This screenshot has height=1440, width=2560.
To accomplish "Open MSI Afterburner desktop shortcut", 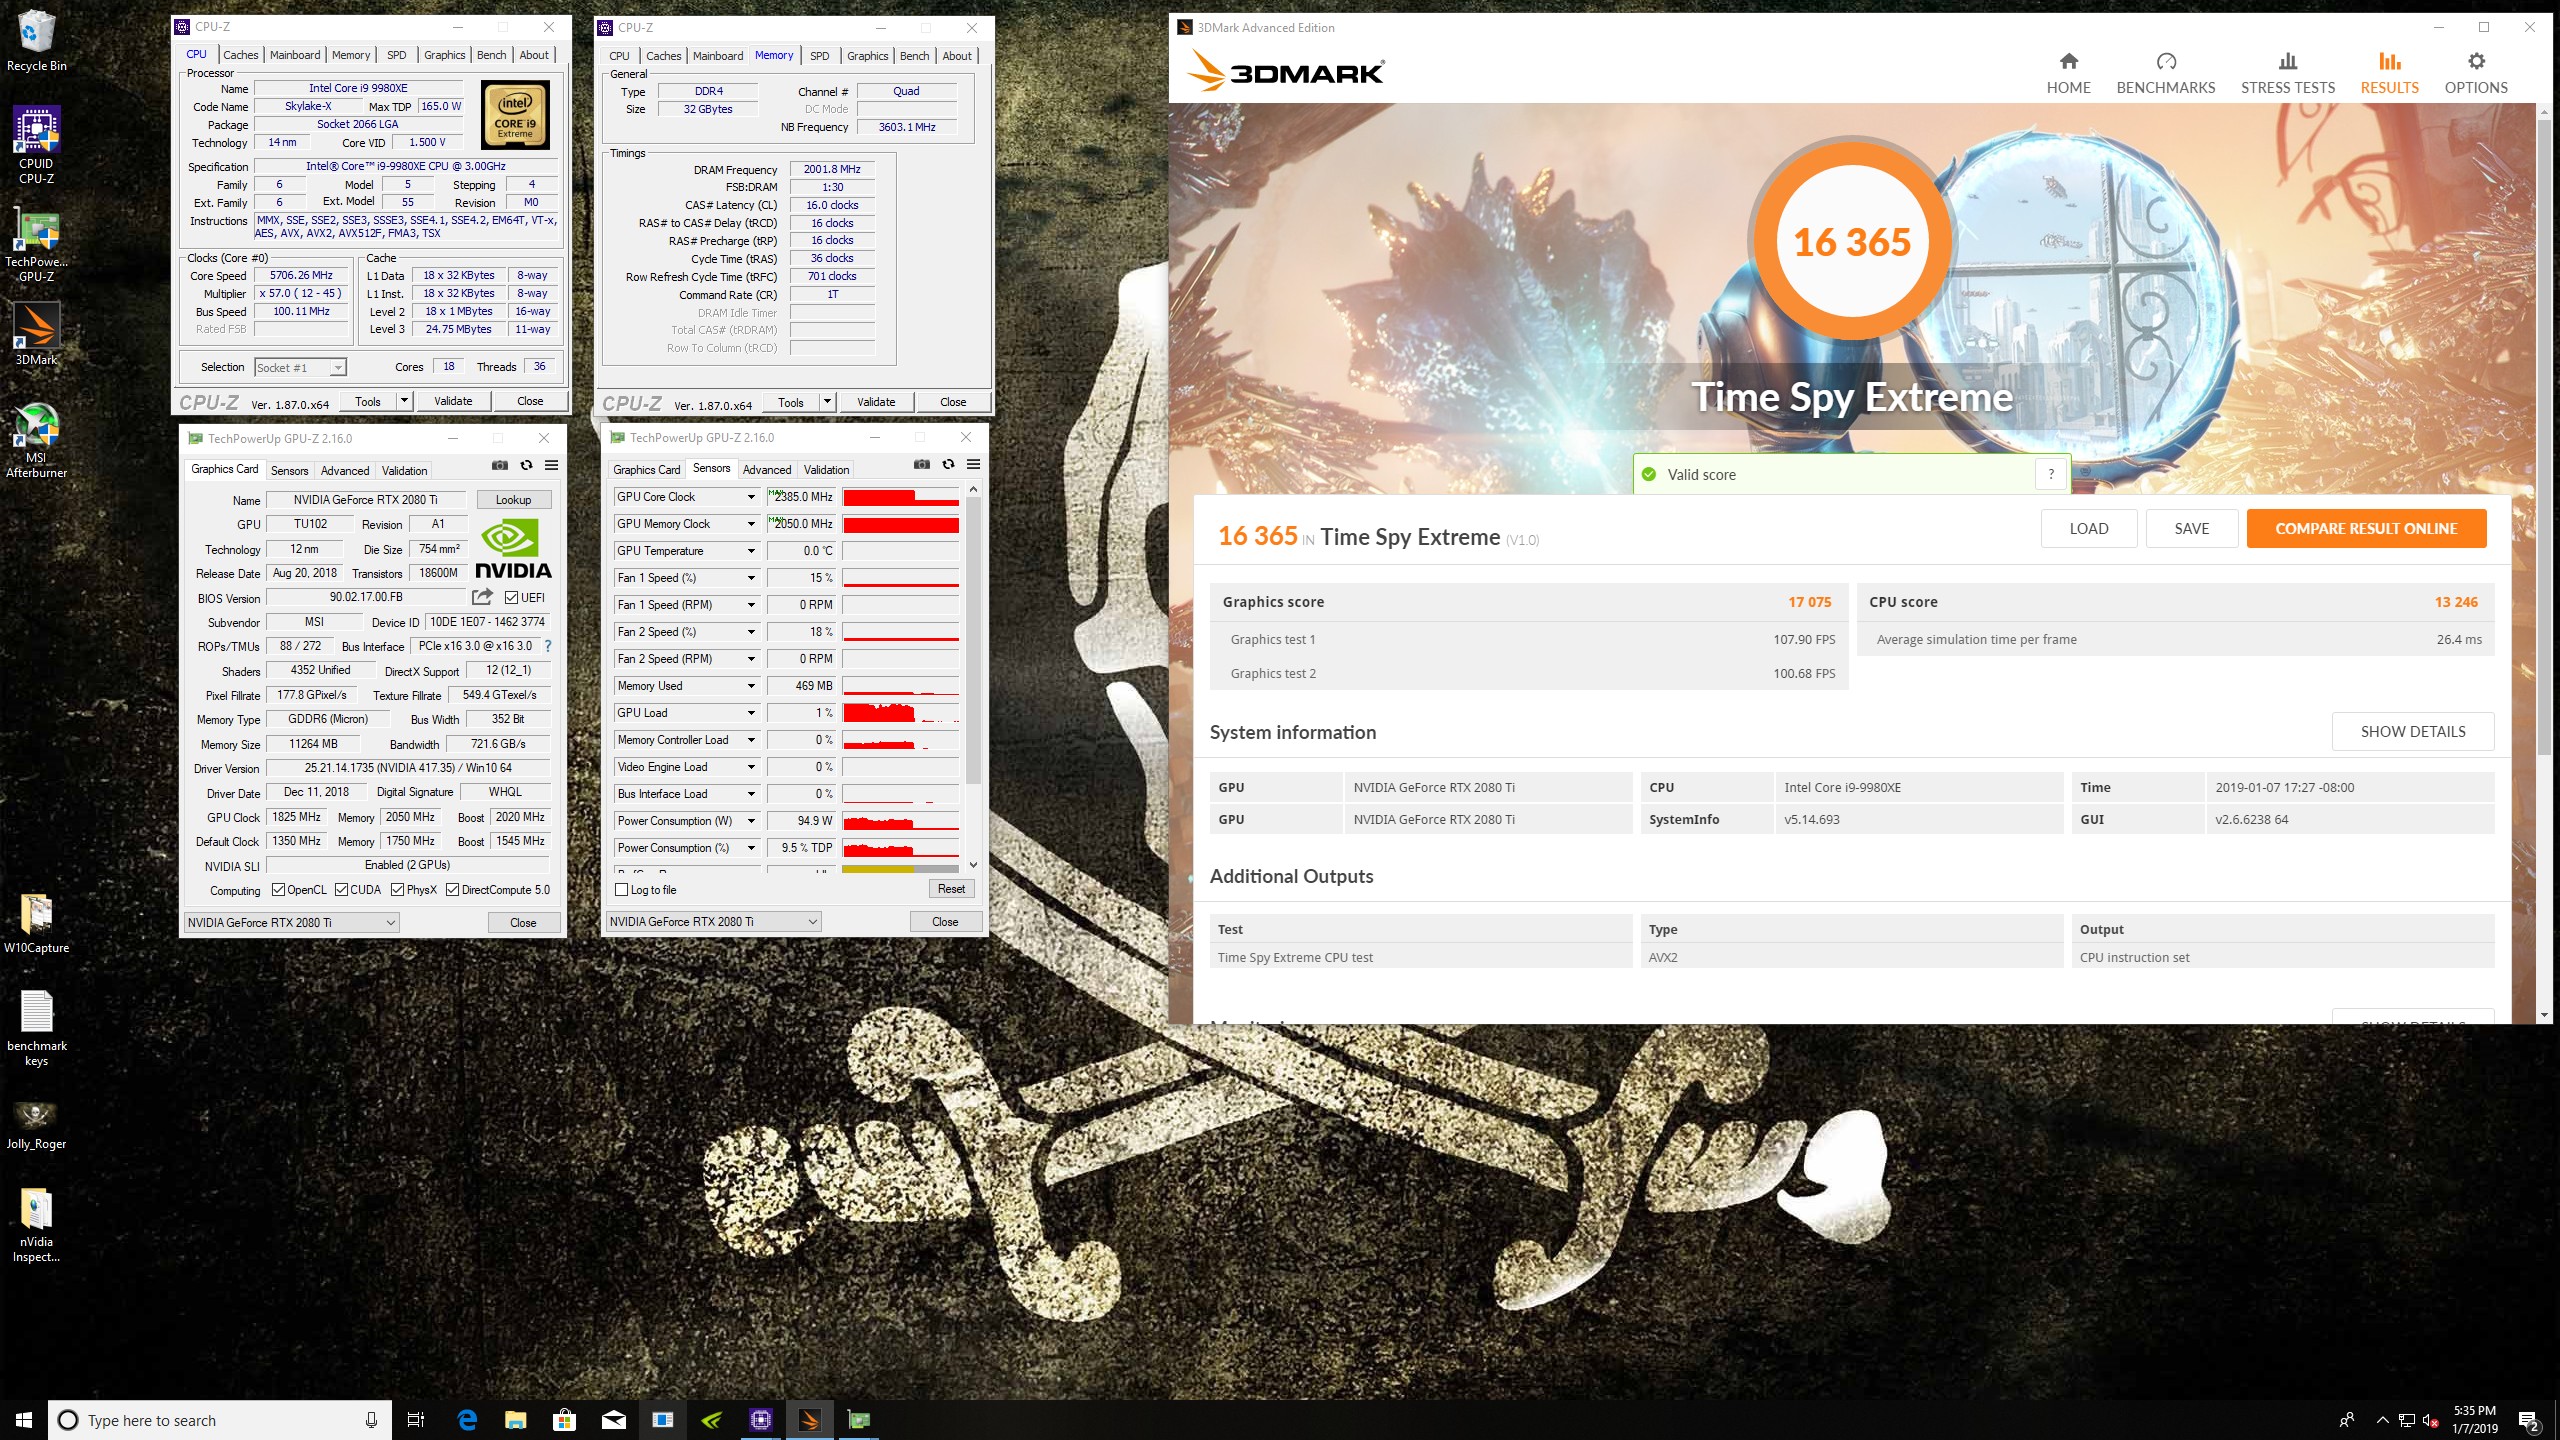I will tap(36, 440).
